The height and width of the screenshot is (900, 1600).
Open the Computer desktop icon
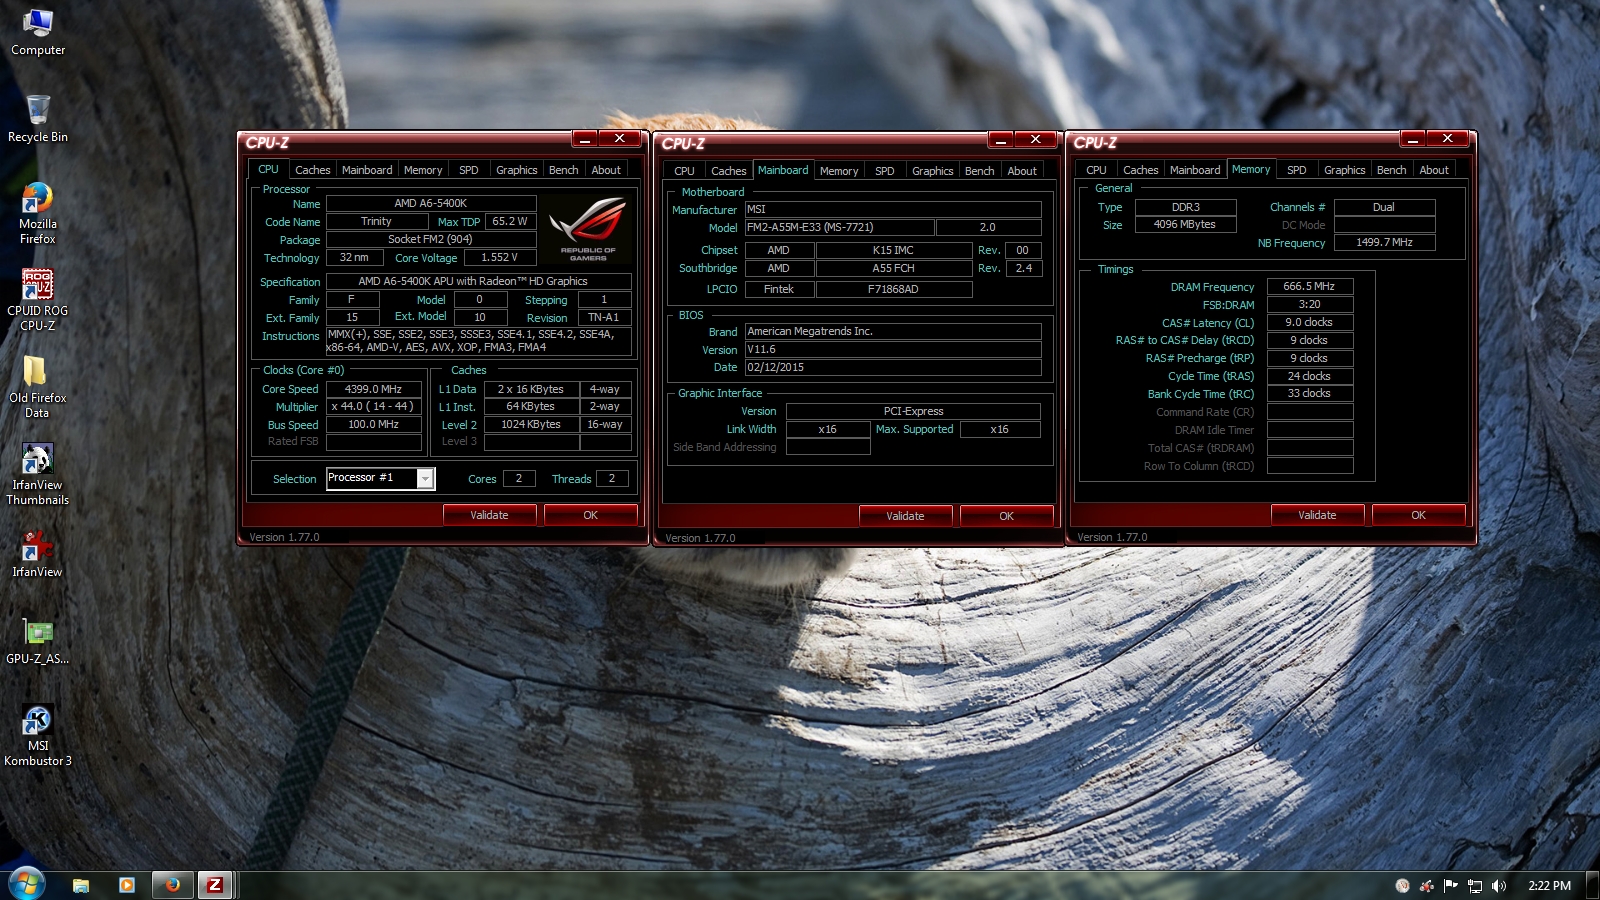click(x=38, y=32)
